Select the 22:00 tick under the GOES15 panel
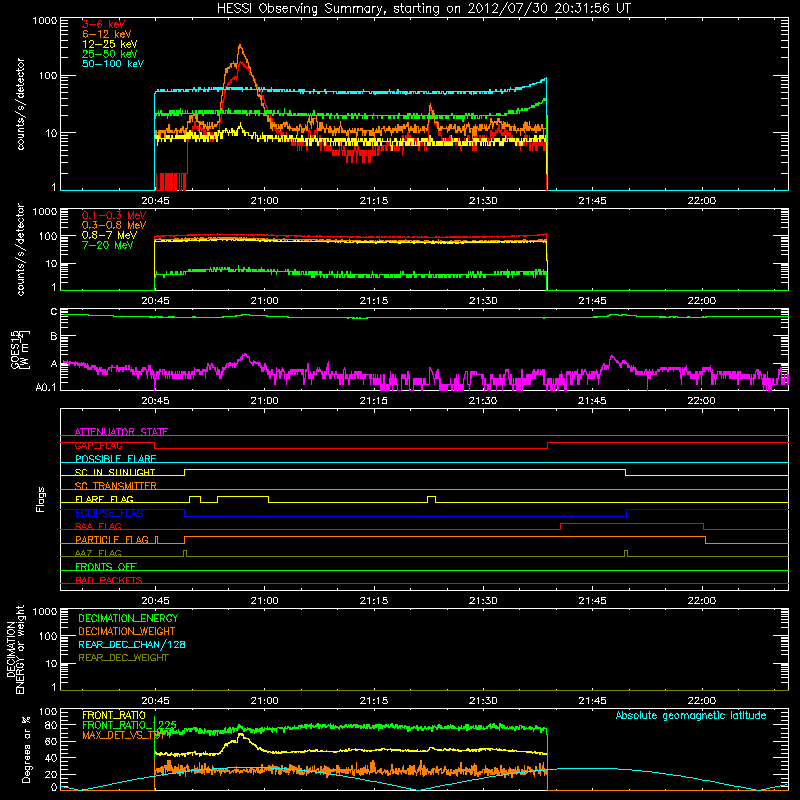Image resolution: width=800 pixels, height=800 pixels. point(702,401)
